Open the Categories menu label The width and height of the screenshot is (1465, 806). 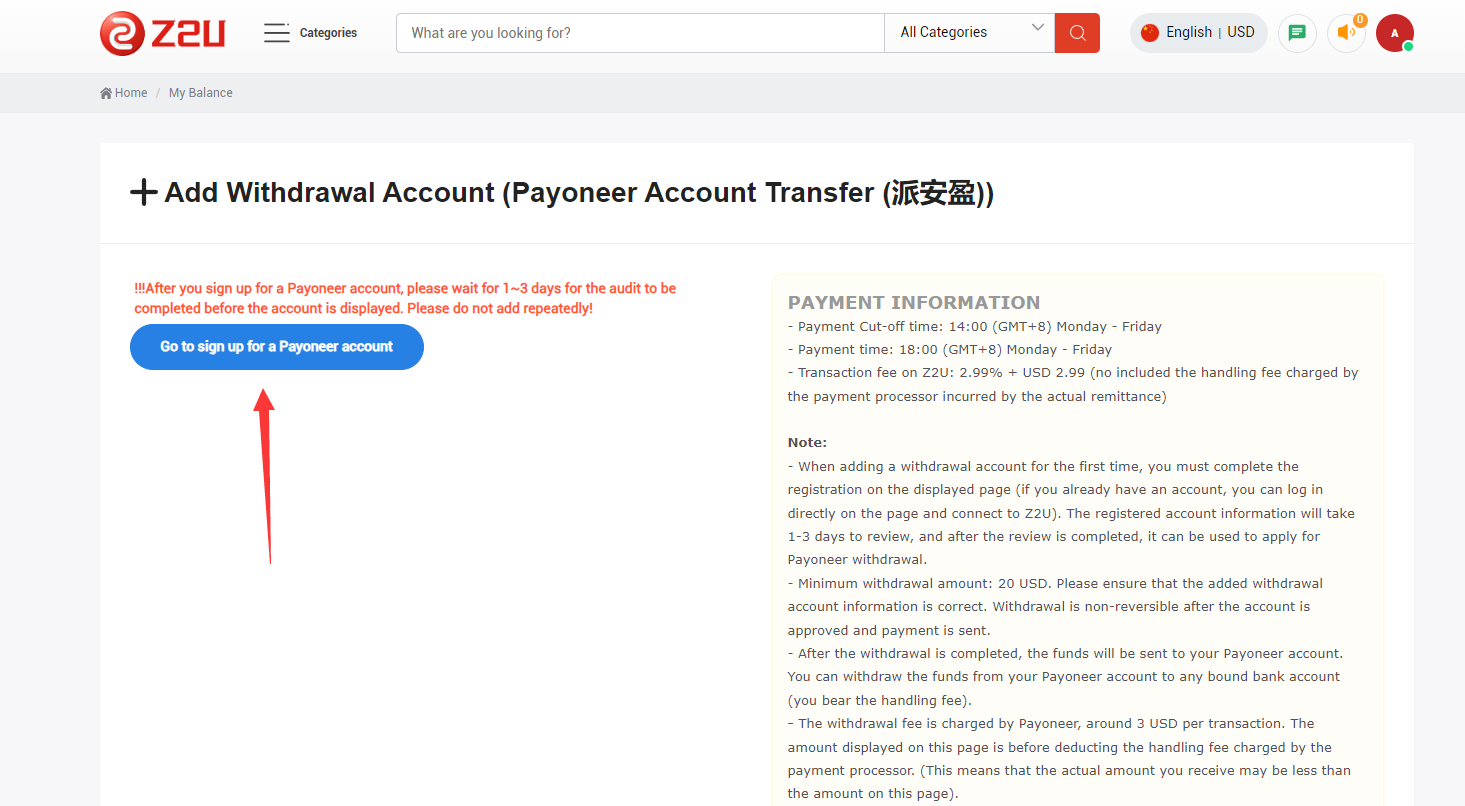coord(328,33)
